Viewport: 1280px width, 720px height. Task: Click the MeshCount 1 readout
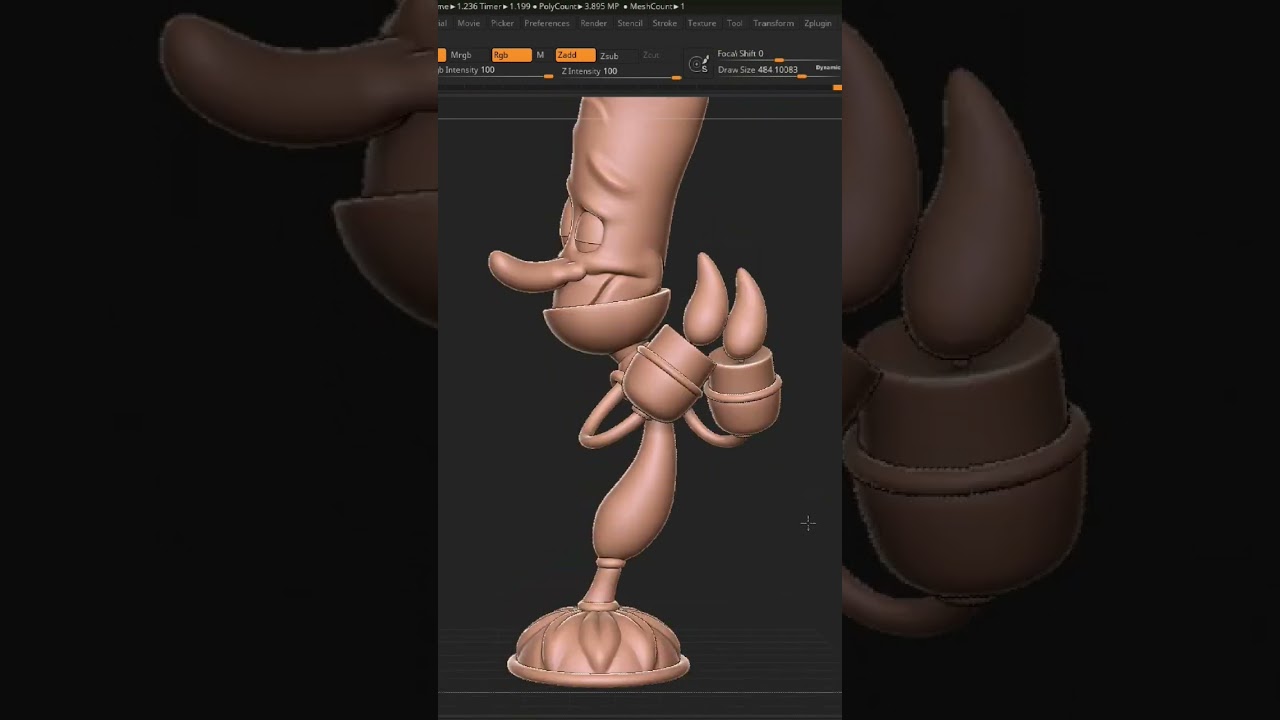[657, 7]
